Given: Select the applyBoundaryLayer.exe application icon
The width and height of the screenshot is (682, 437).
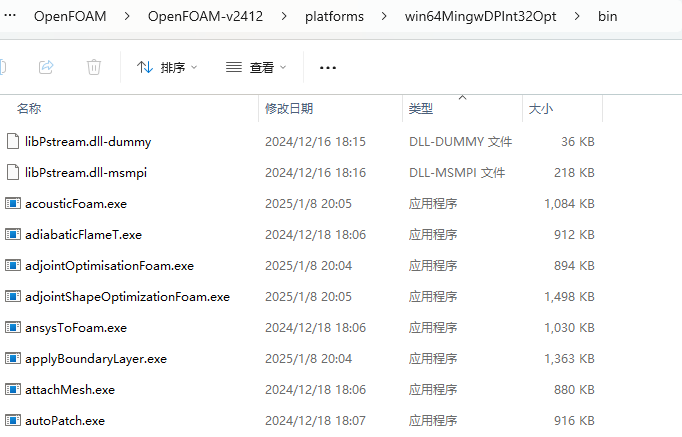Looking at the screenshot, I should tap(13, 358).
